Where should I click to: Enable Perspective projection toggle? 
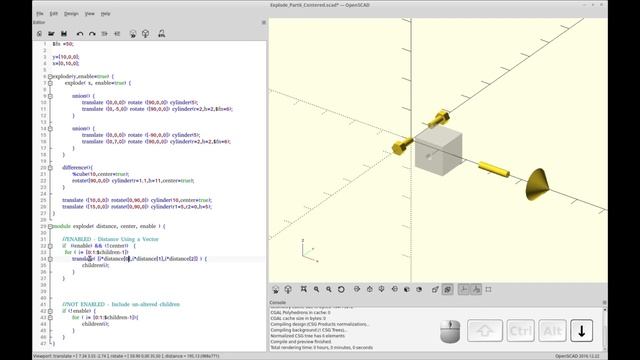click(x=435, y=289)
